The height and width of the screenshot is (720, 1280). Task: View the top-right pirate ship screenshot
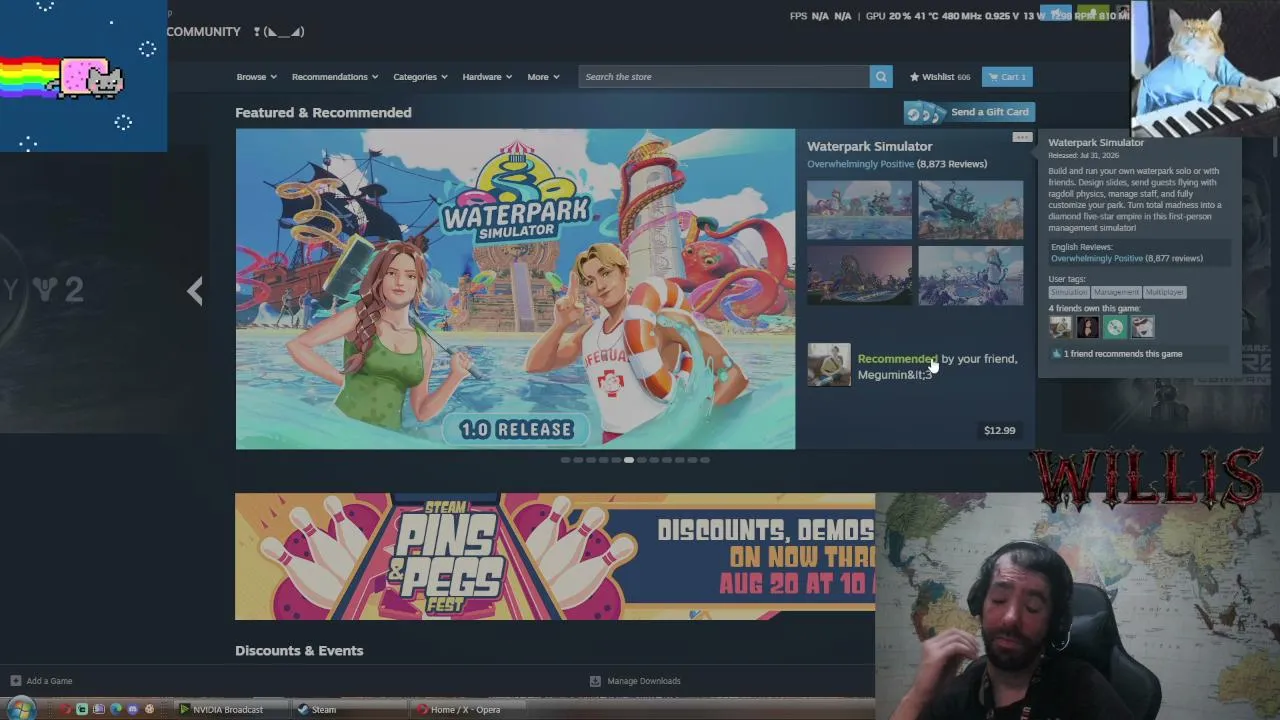click(971, 210)
